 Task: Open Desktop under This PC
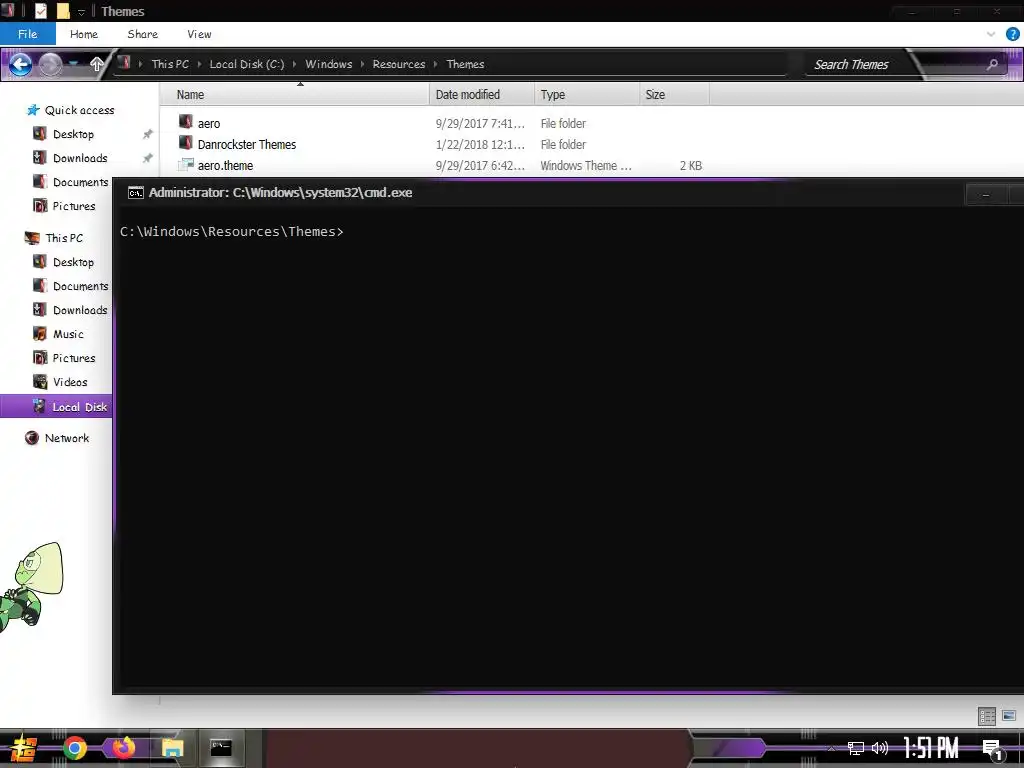(73, 262)
